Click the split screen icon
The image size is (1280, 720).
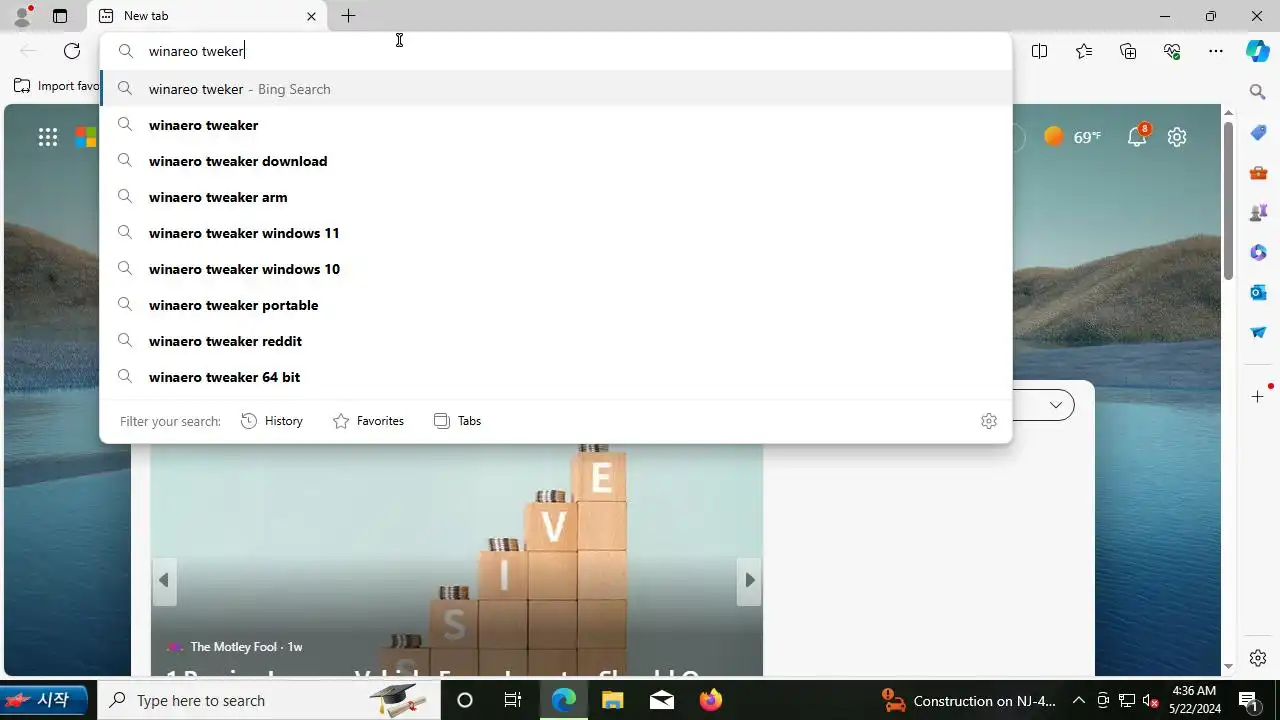coord(1040,51)
